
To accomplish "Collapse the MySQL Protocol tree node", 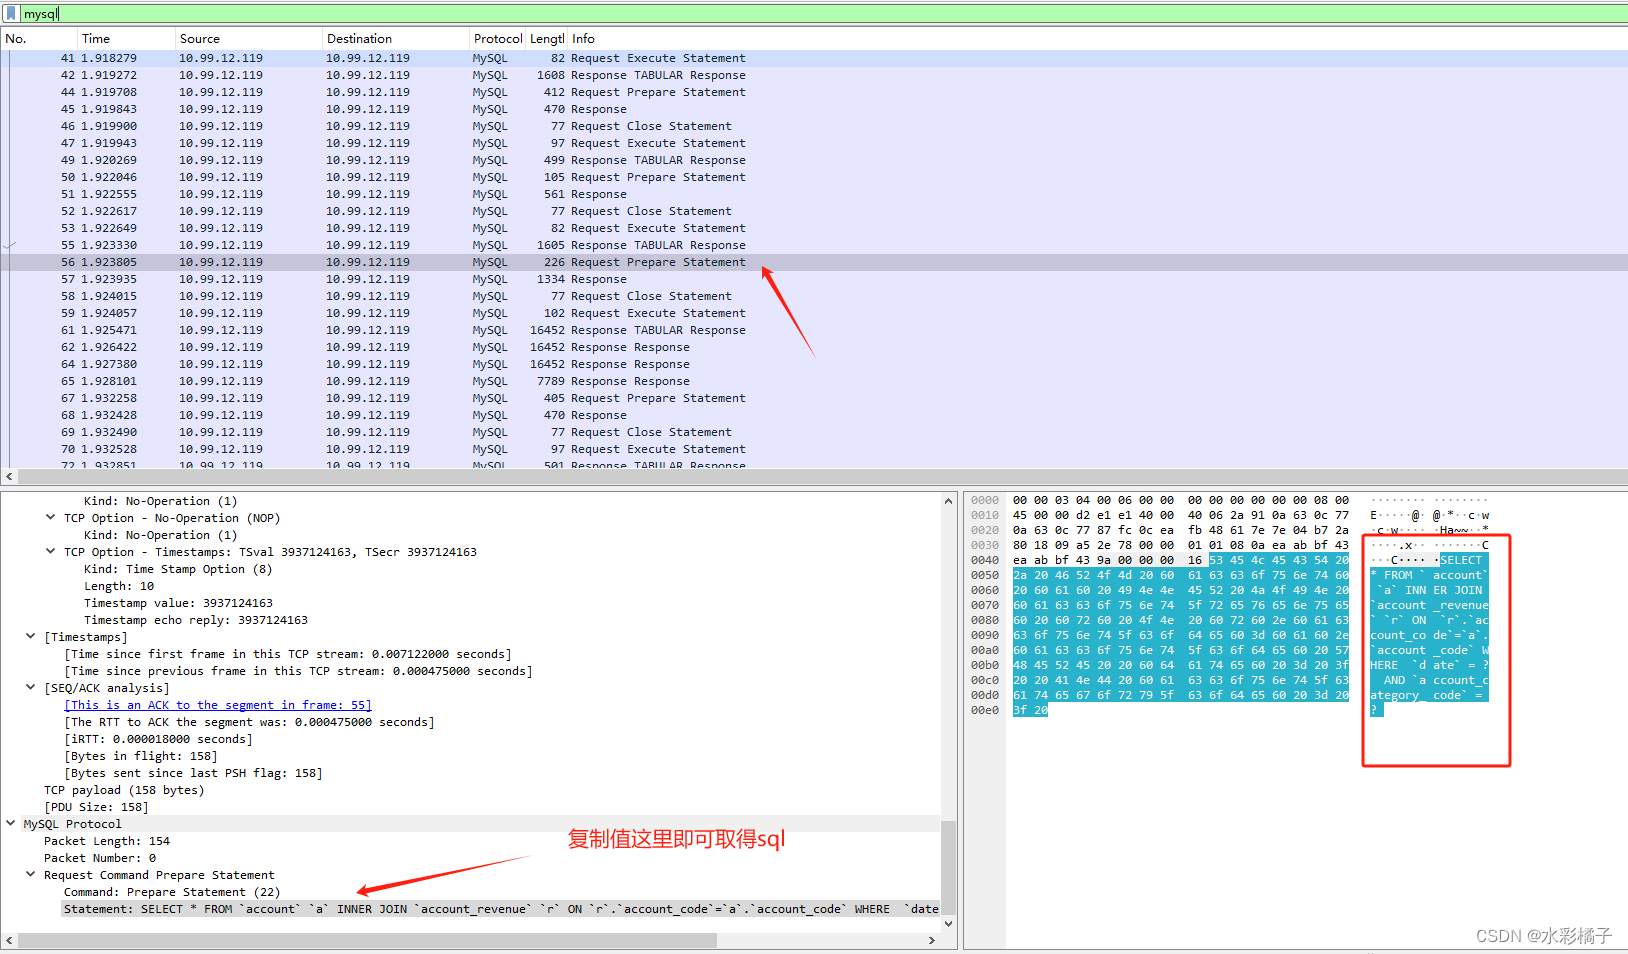I will pos(11,823).
